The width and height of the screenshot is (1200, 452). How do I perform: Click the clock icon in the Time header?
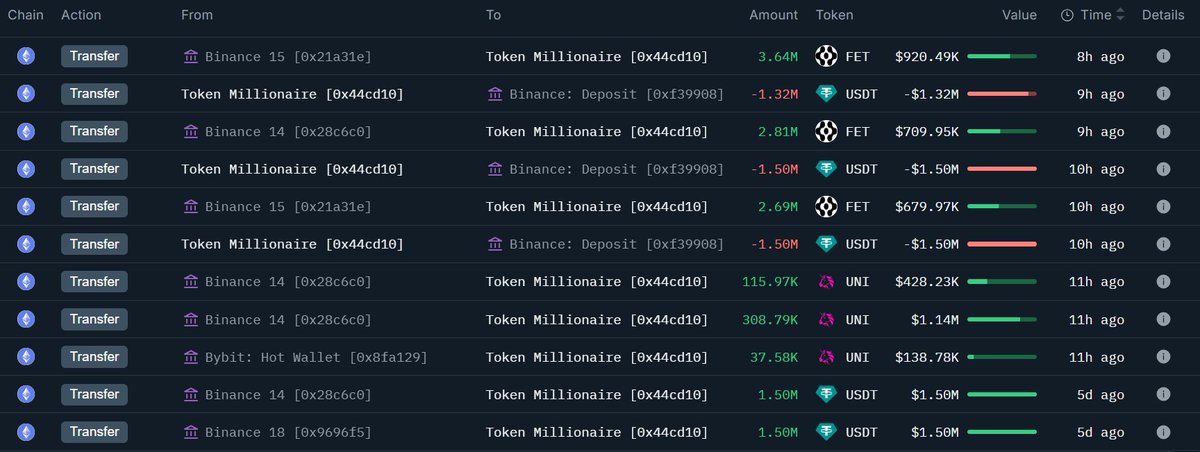[1067, 15]
